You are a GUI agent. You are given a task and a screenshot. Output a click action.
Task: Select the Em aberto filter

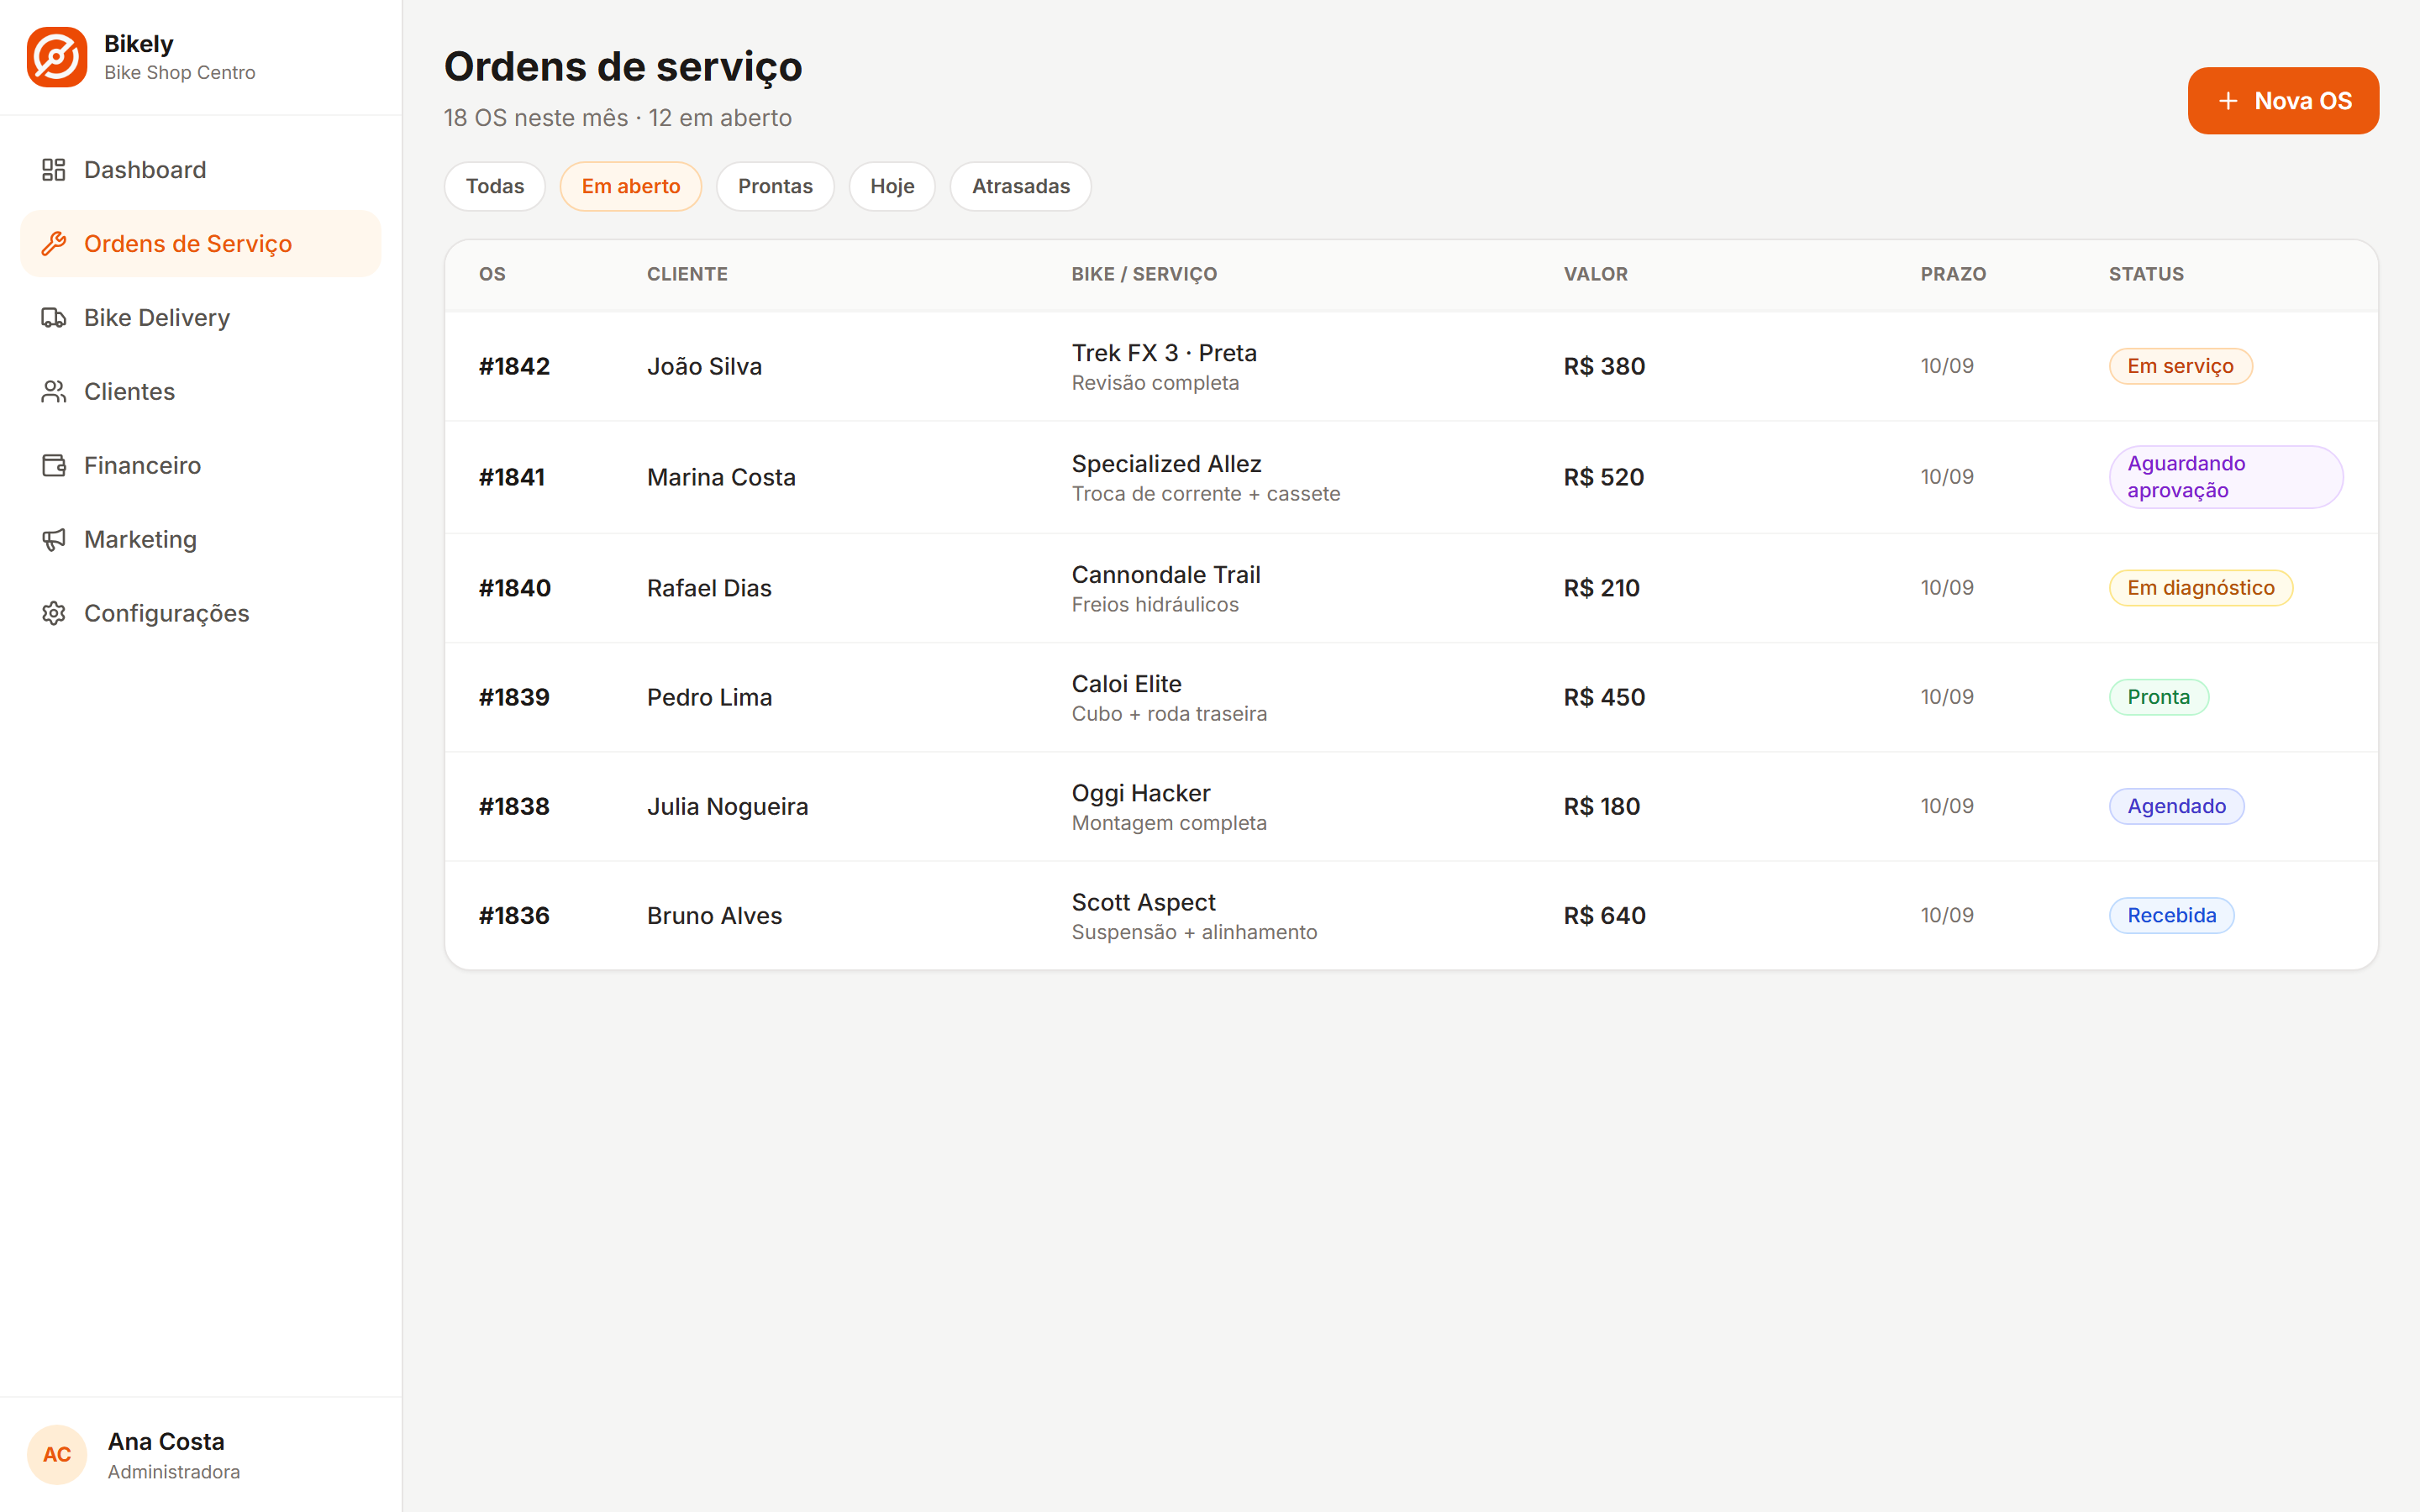pyautogui.click(x=631, y=186)
